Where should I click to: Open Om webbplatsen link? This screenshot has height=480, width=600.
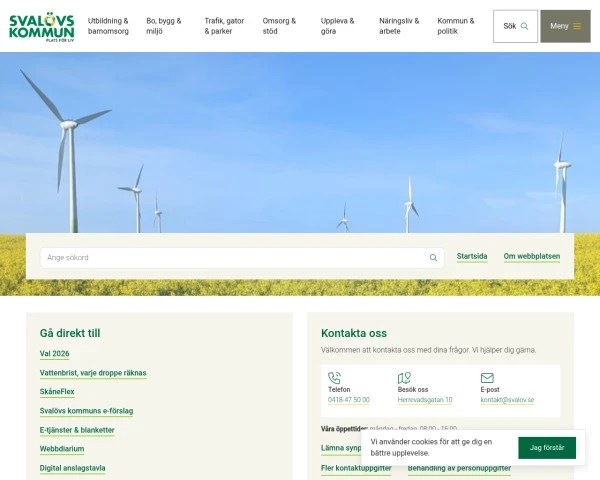pyautogui.click(x=532, y=256)
